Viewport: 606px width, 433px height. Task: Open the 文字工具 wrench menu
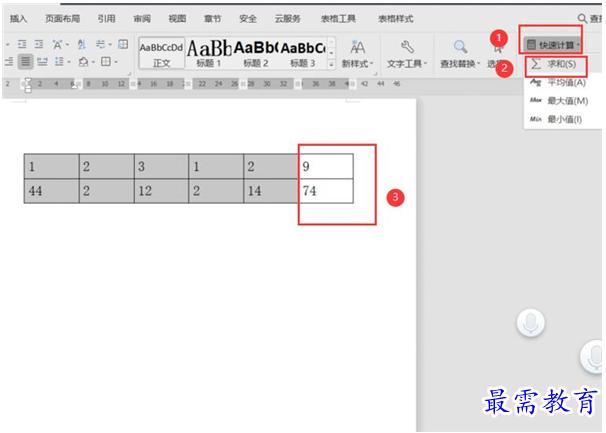click(407, 55)
